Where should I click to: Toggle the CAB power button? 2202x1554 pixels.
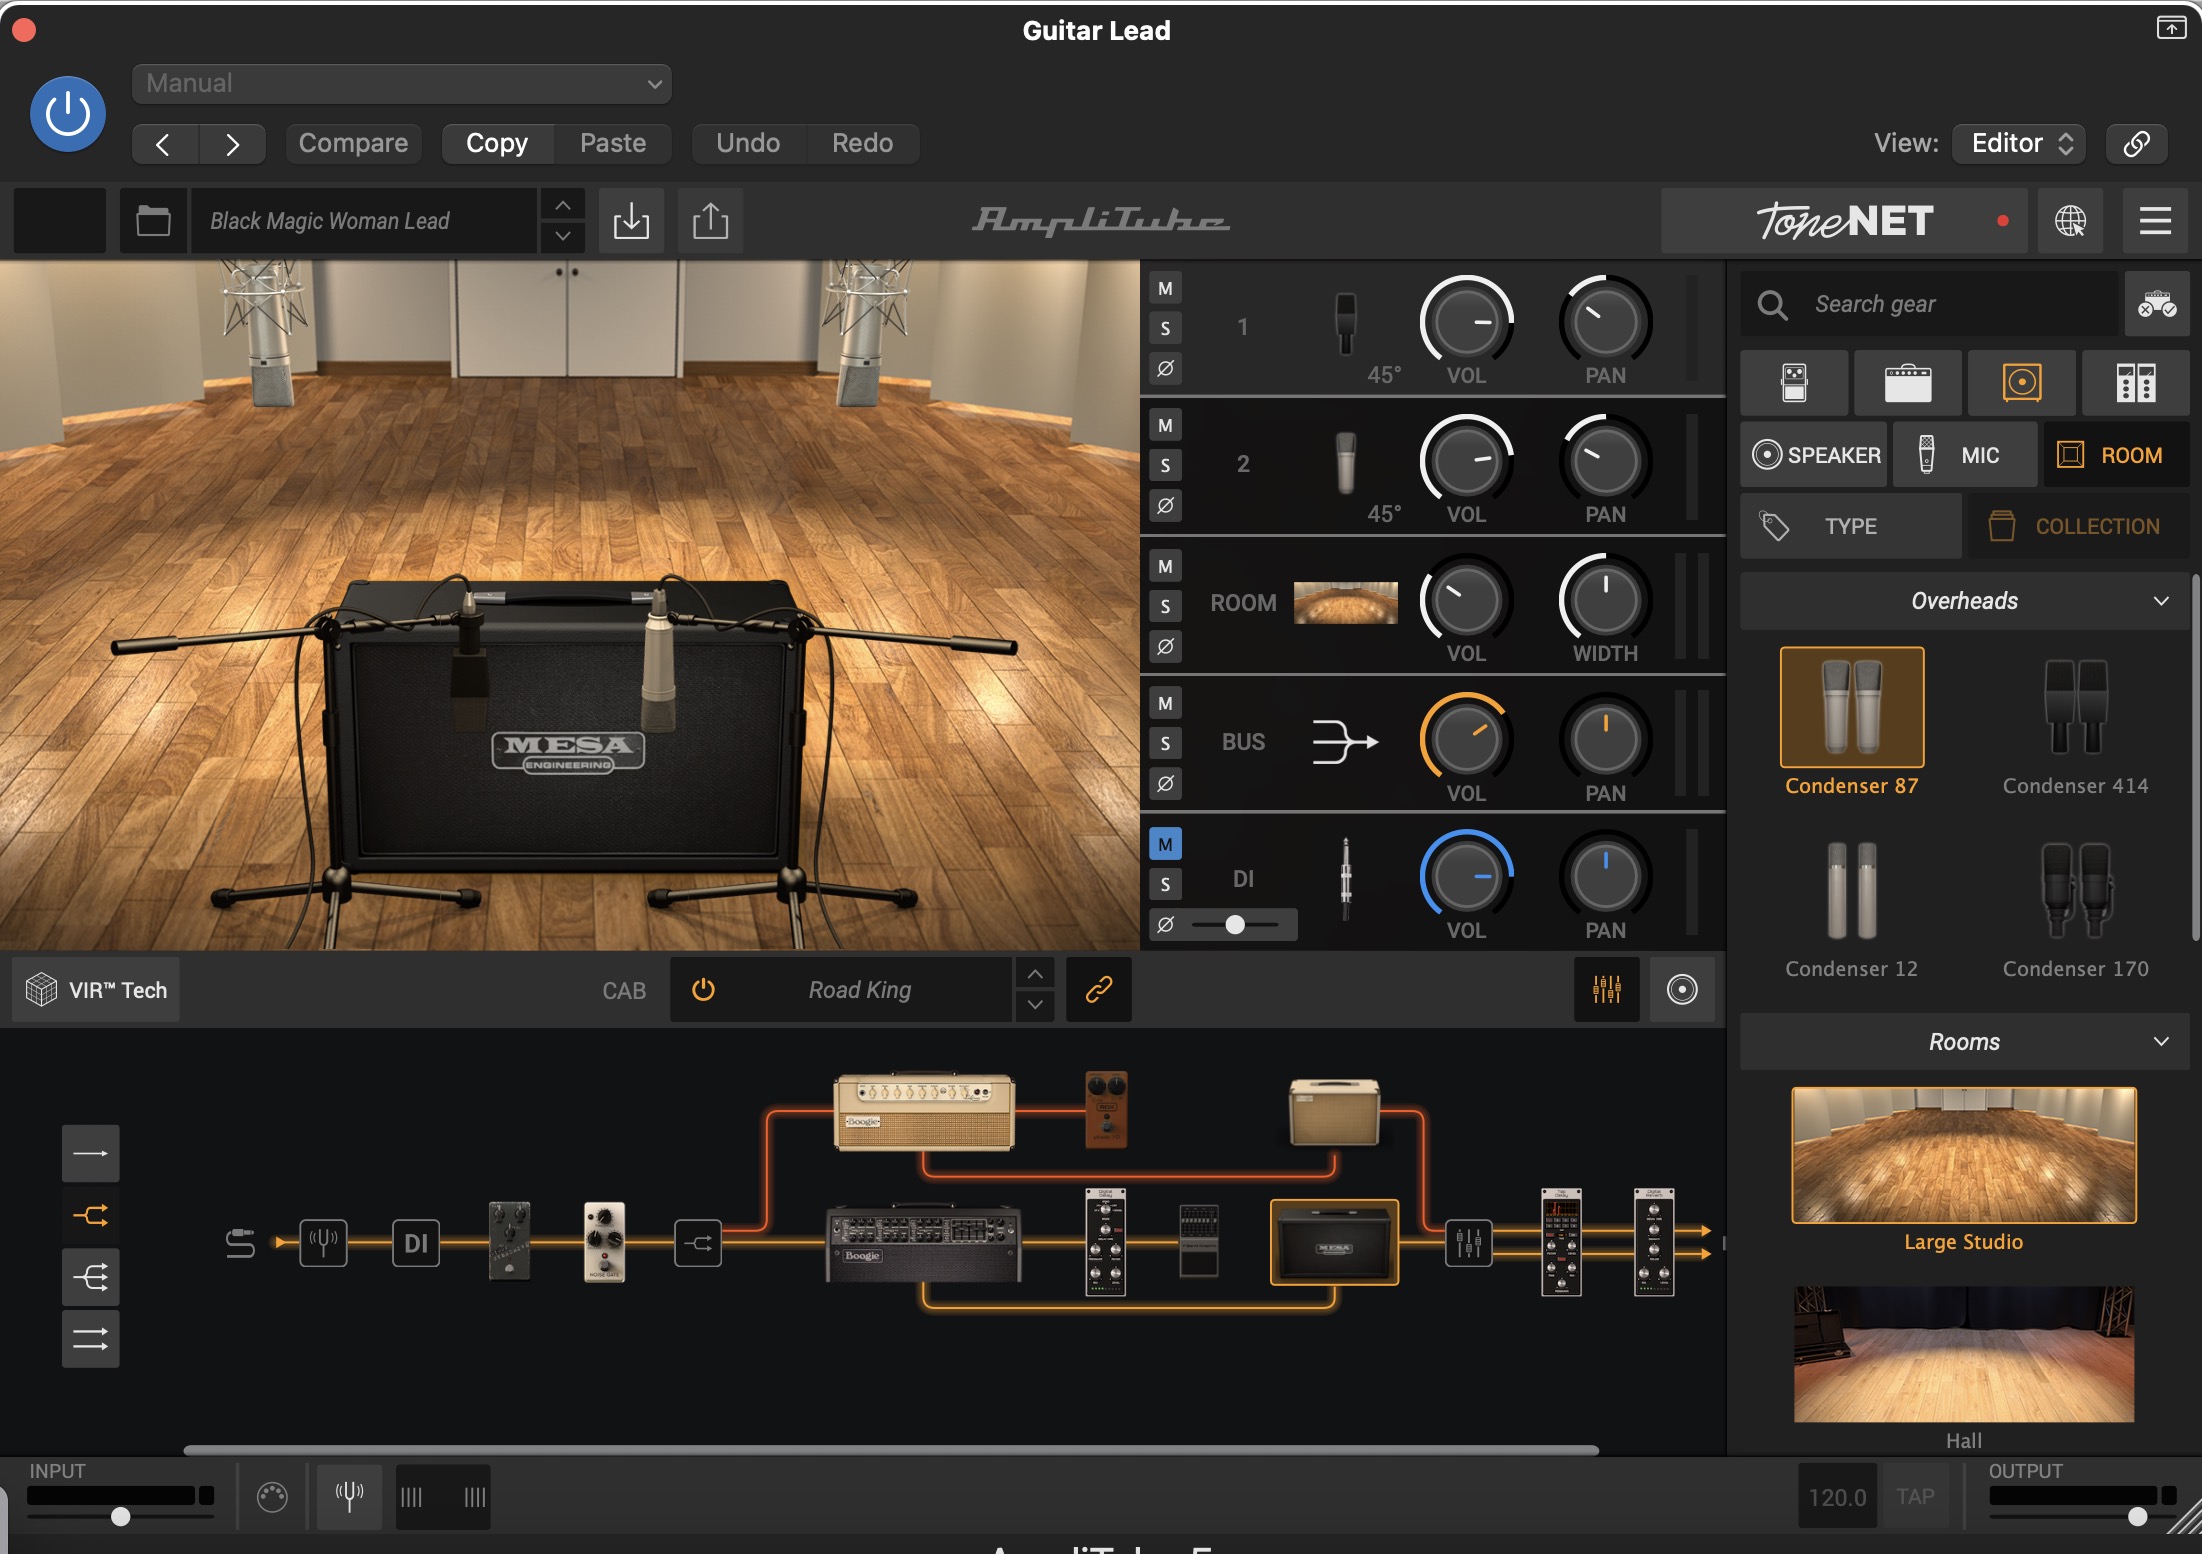[x=703, y=990]
